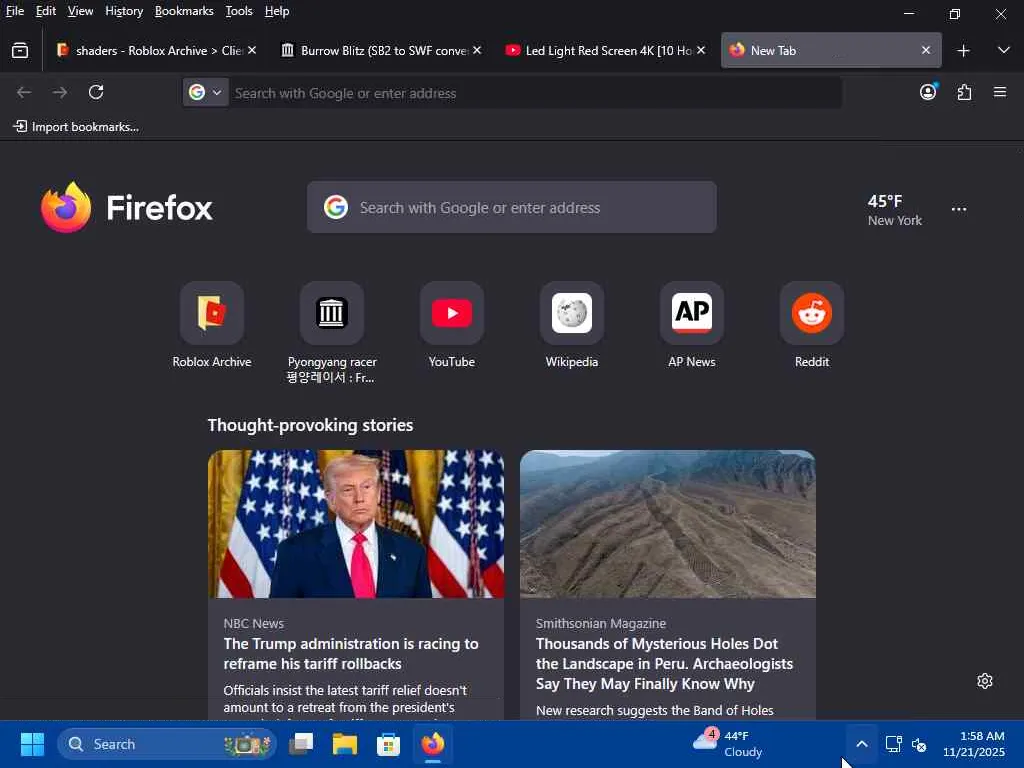The width and height of the screenshot is (1024, 768).
Task: Close the shaders - Roblox Archive tab
Action: click(x=252, y=50)
